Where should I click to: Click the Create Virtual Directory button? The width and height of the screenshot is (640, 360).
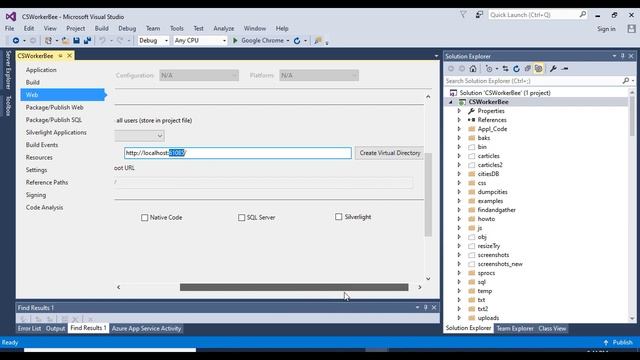(390, 153)
